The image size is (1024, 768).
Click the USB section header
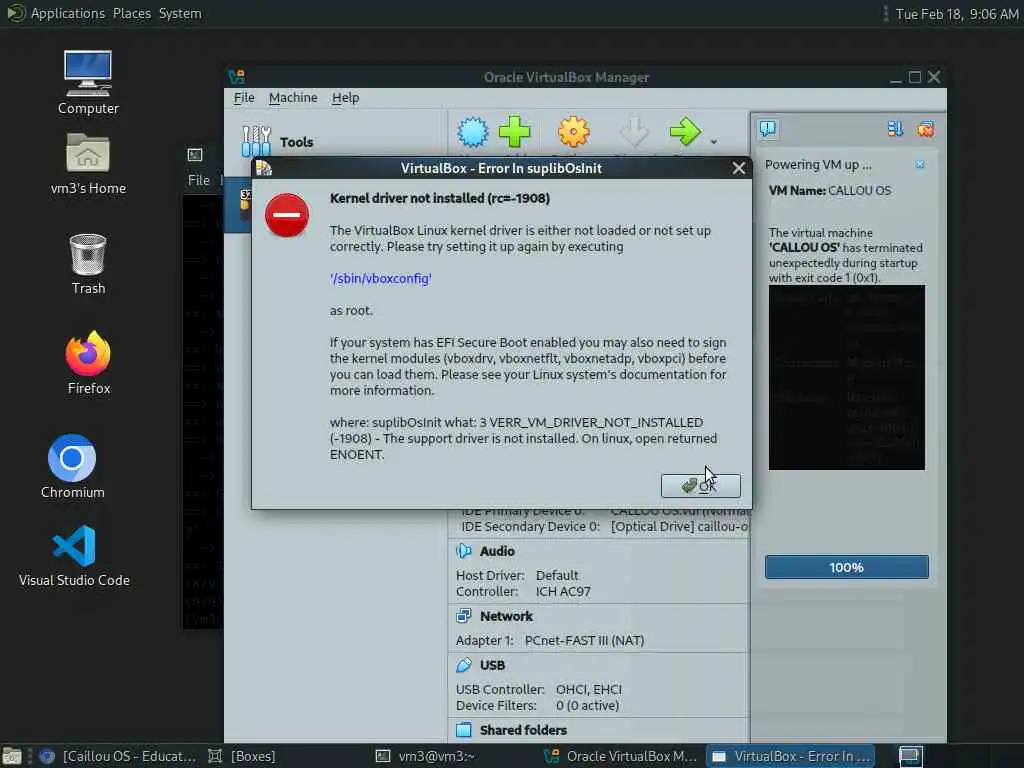[x=492, y=665]
